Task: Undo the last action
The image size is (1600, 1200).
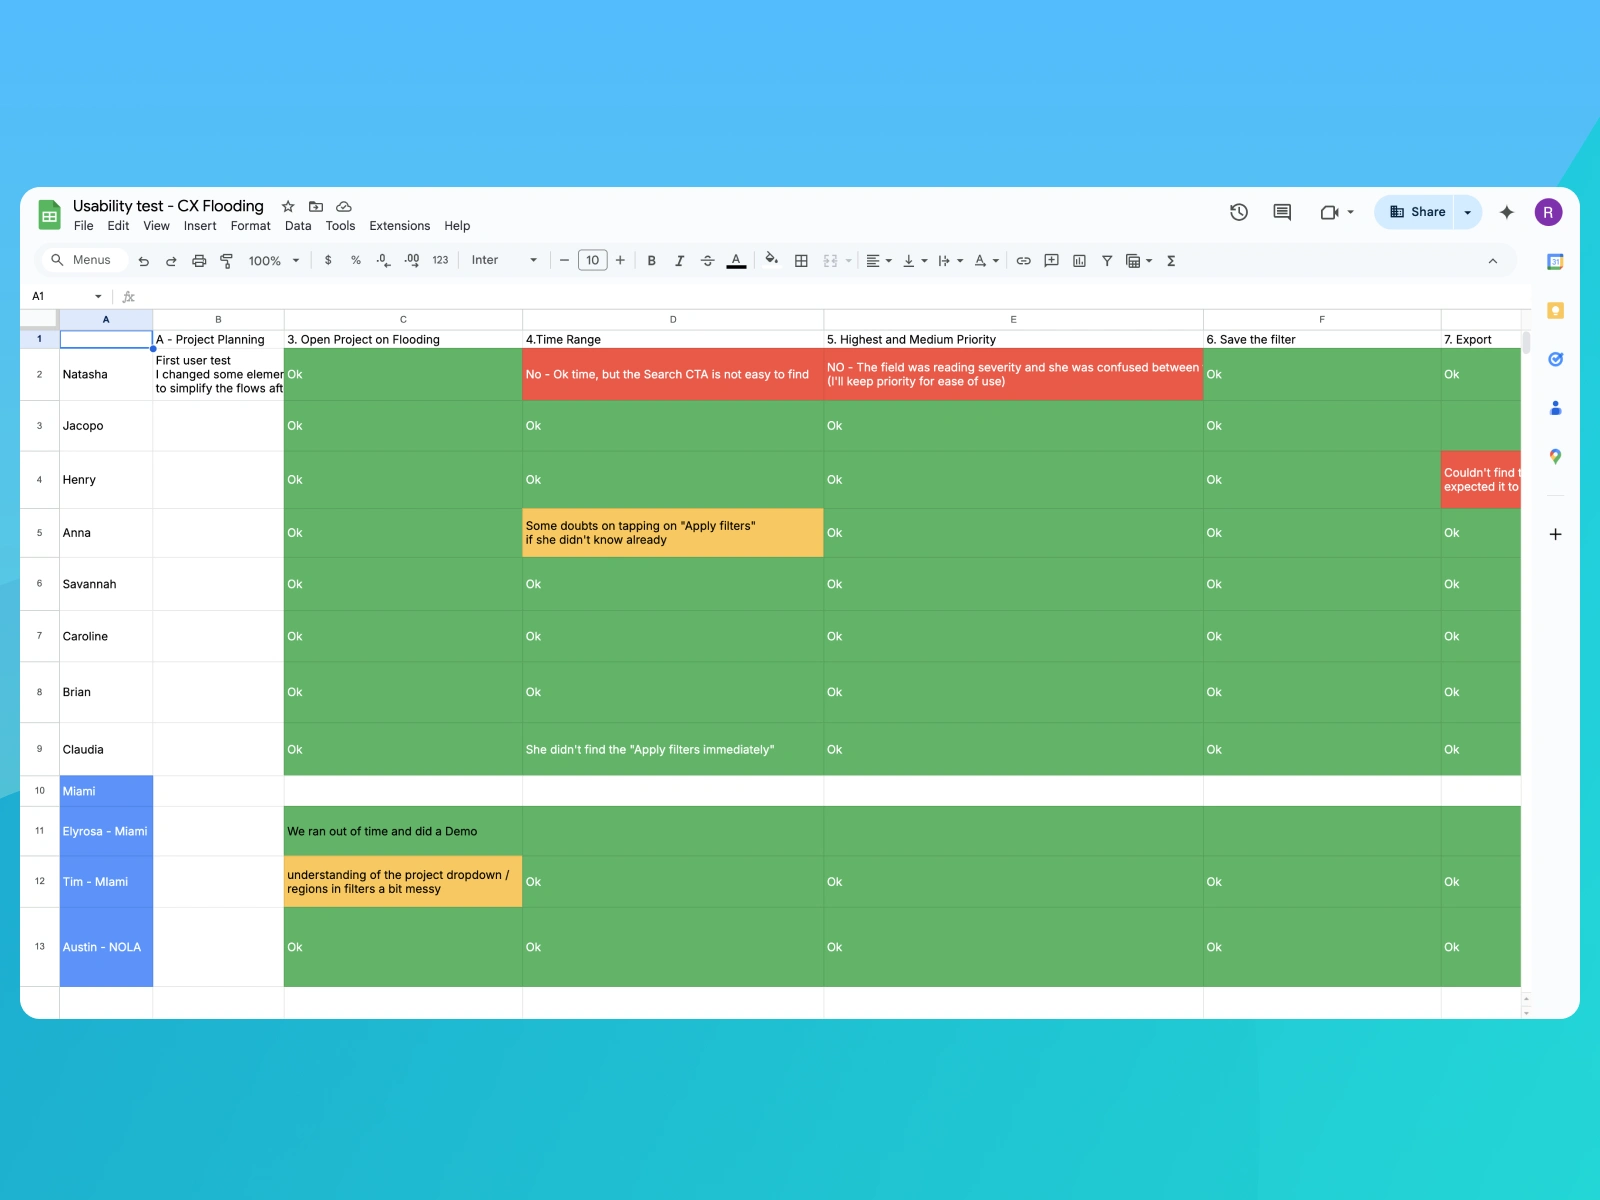Action: pos(144,261)
